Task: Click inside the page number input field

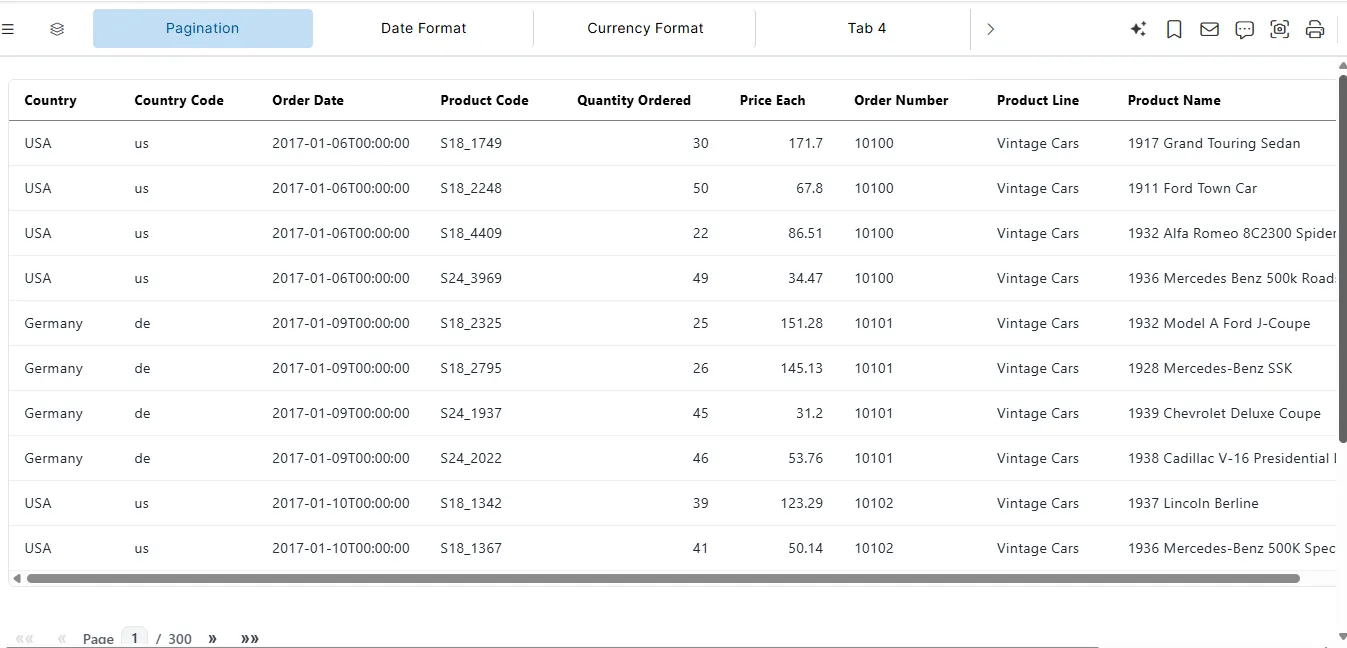Action: (x=134, y=637)
